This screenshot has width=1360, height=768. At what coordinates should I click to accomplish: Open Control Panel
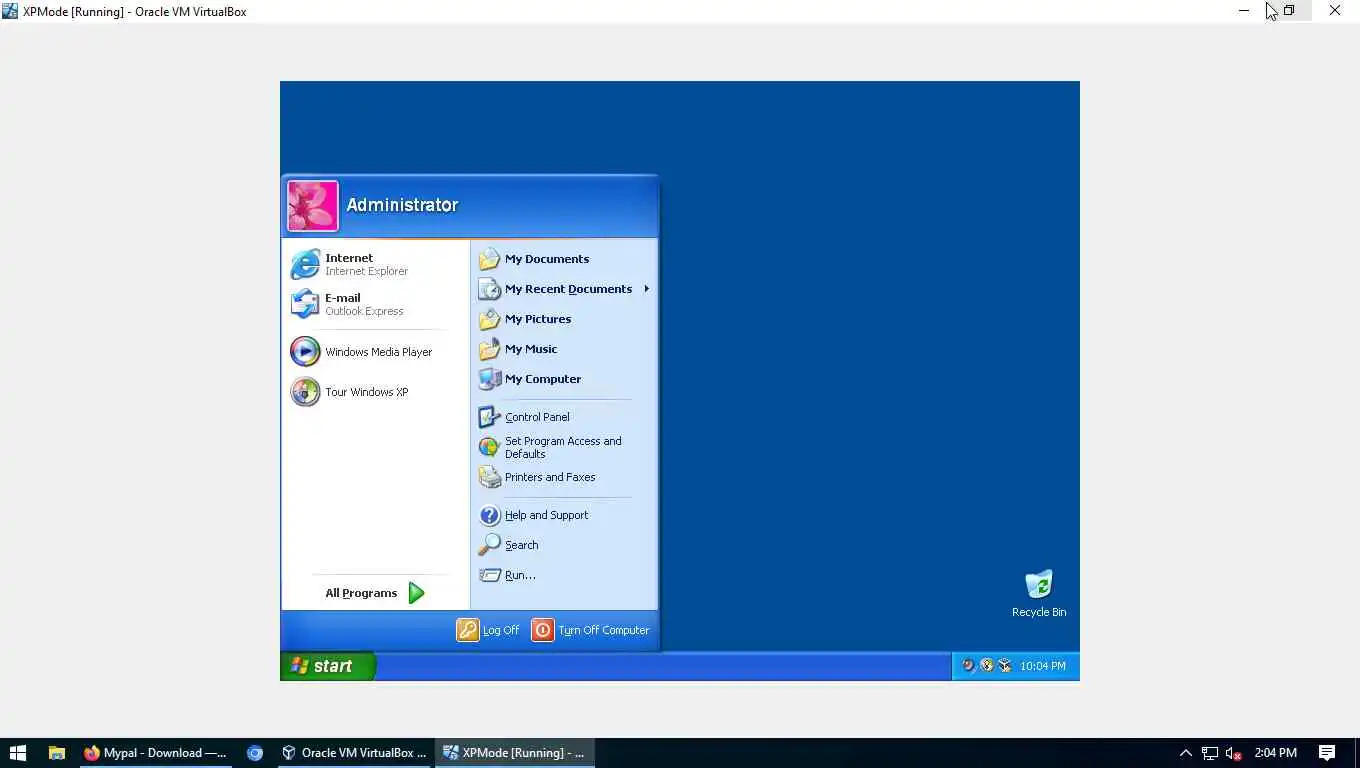click(565, 417)
